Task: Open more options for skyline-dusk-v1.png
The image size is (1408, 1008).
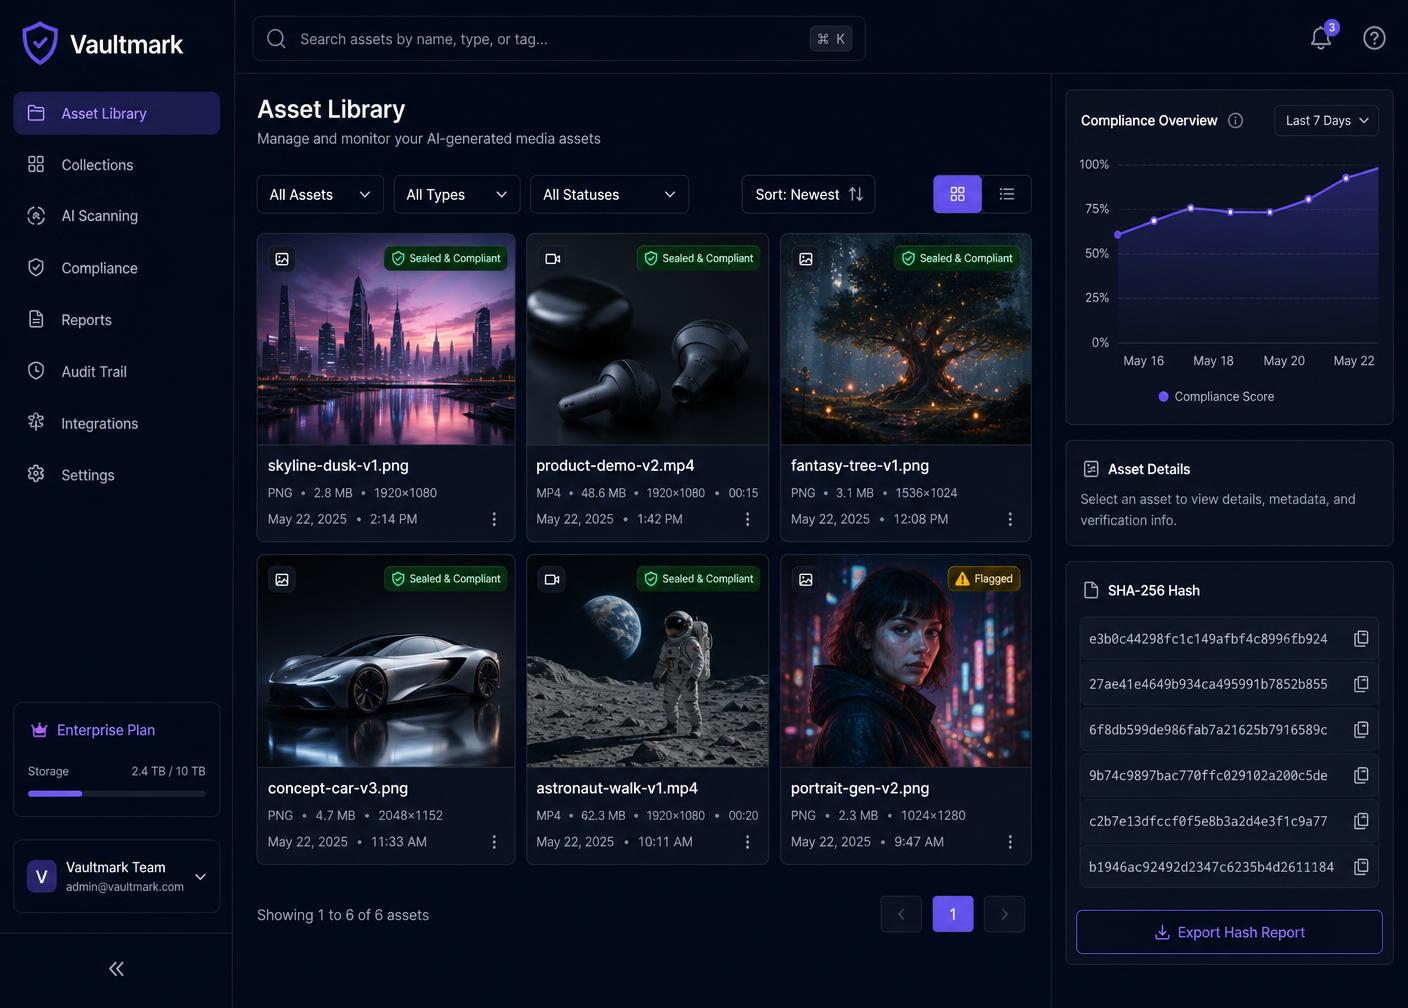Action: [494, 519]
